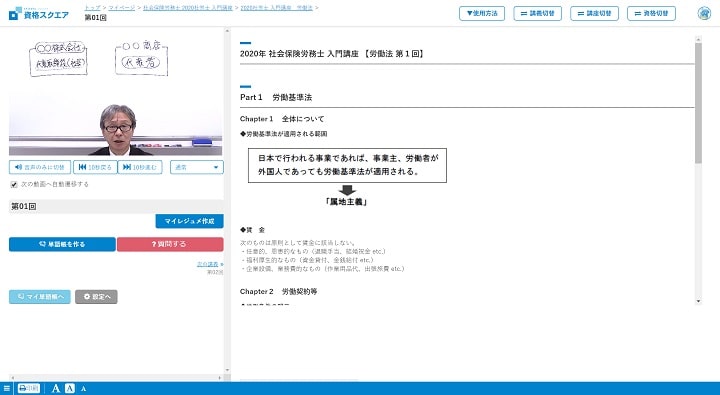The height and width of the screenshot is (395, 720).
Task: Click the ◆労働基準法が適用される範囲 subheading
Action: (283, 134)
